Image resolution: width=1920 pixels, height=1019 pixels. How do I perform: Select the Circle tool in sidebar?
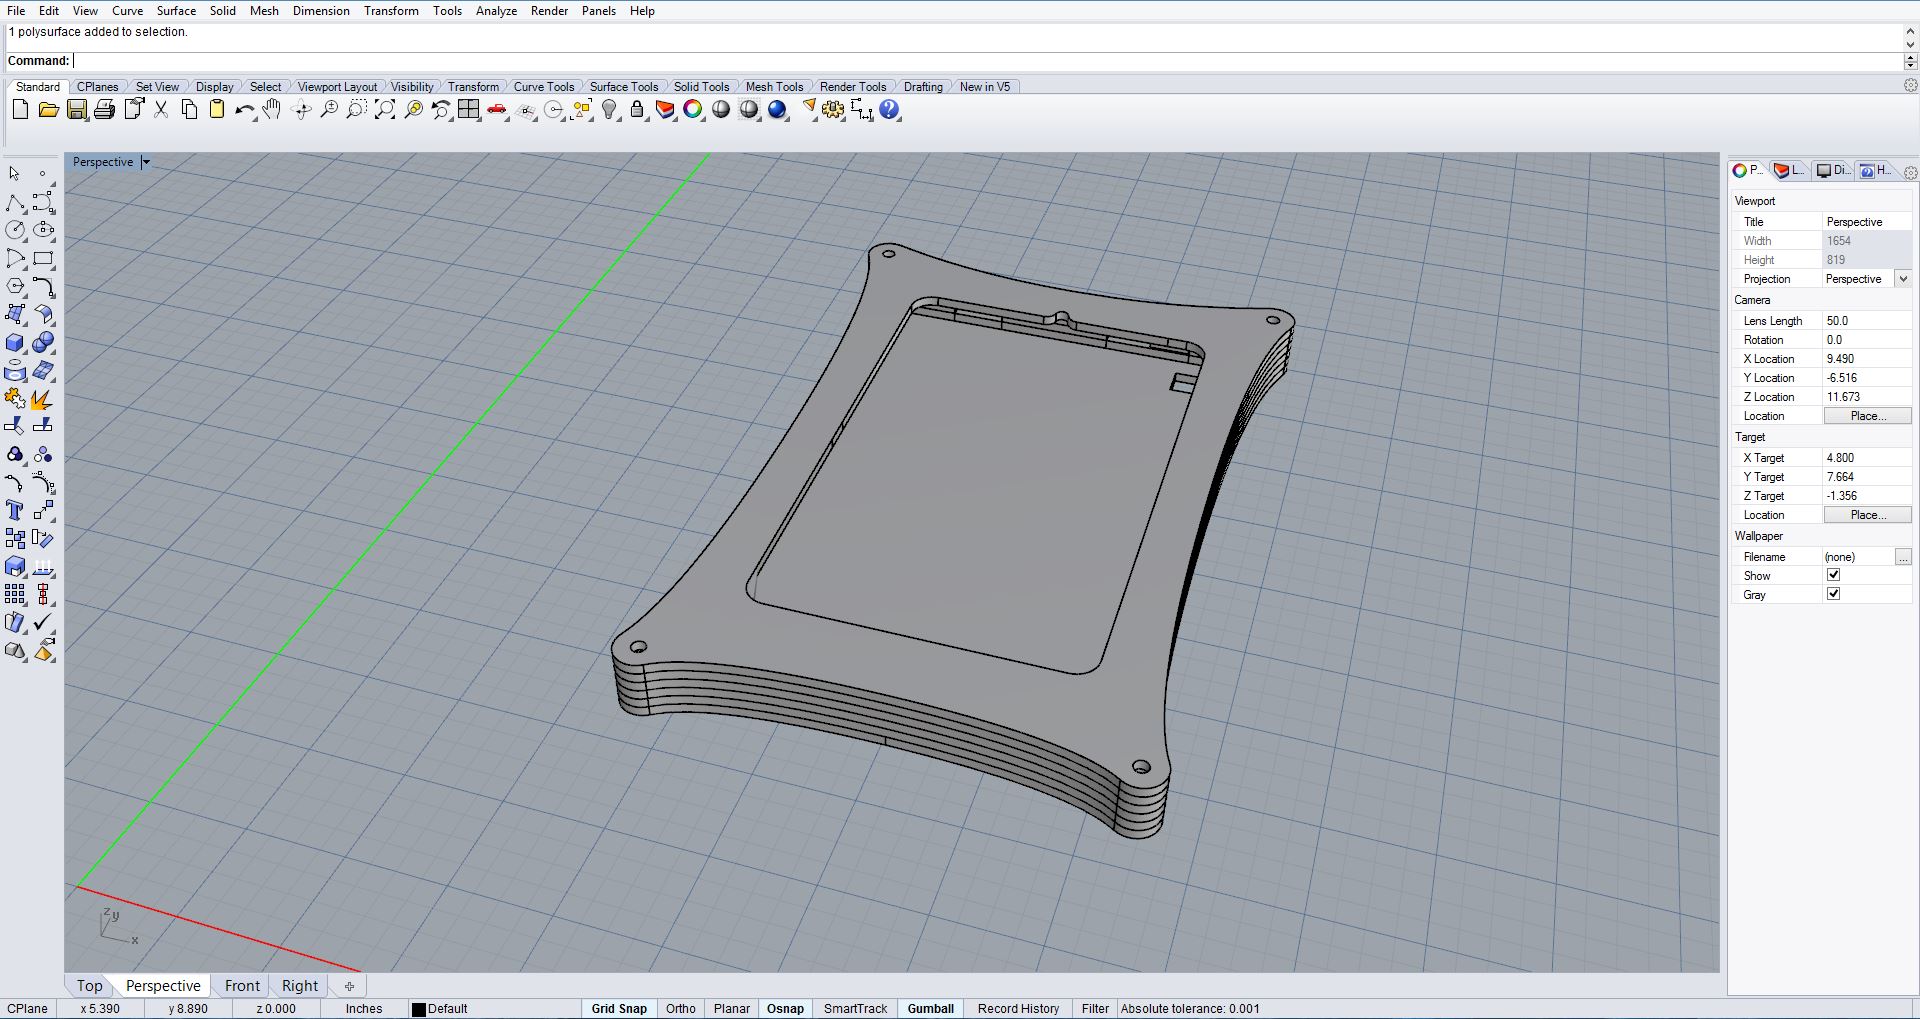15,231
